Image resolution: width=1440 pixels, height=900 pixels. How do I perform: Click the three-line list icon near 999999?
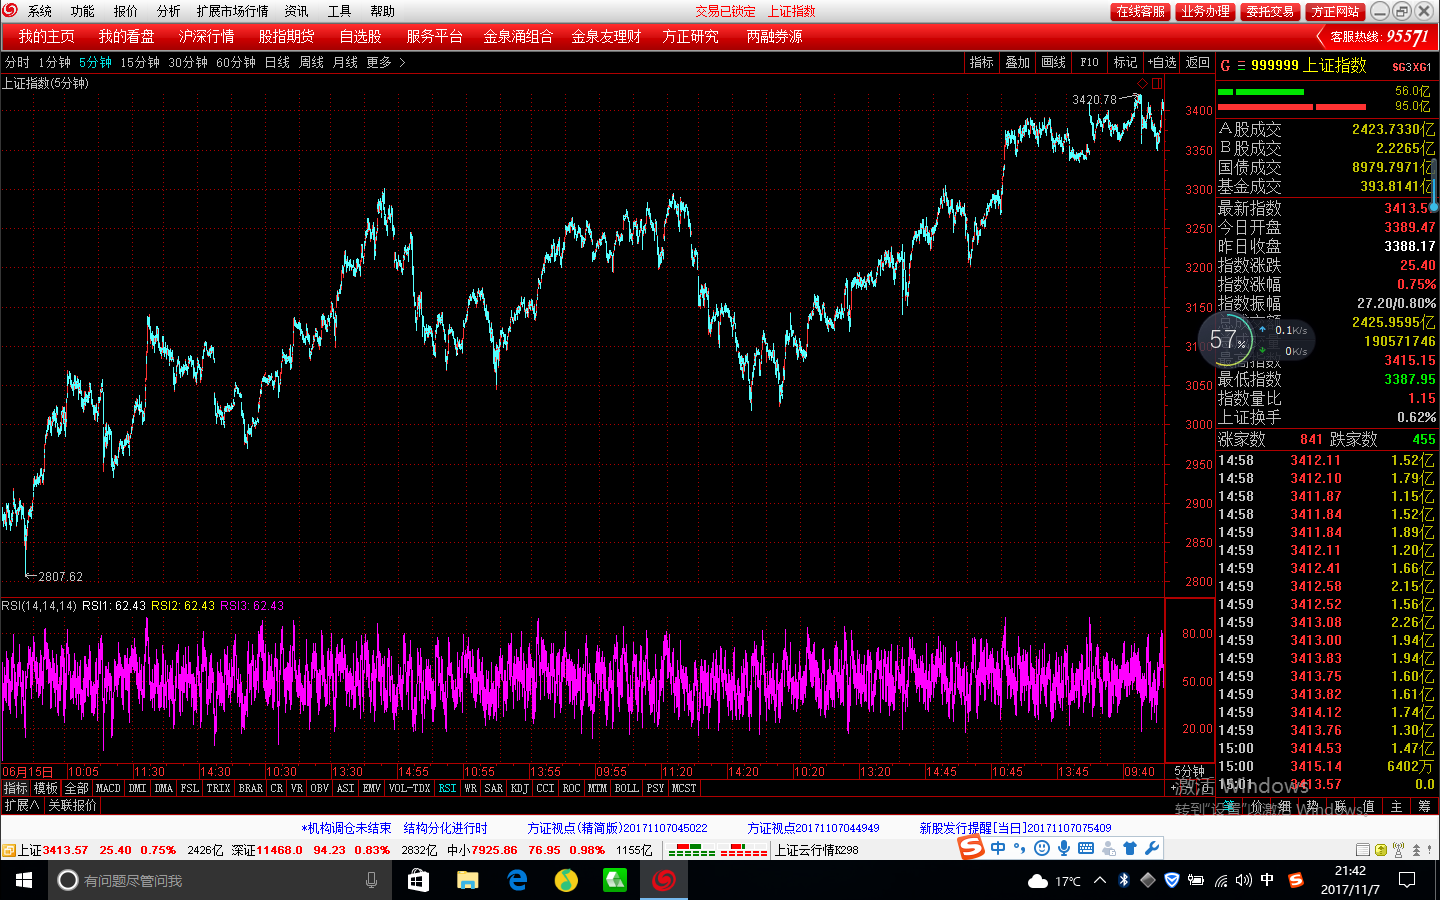coord(1241,66)
